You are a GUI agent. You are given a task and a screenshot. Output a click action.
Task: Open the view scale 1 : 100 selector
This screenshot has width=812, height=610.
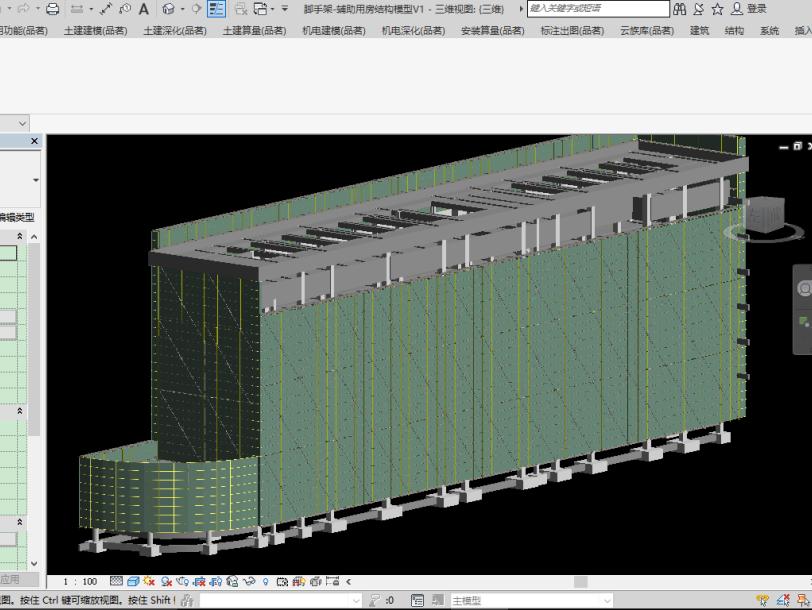tap(80, 581)
